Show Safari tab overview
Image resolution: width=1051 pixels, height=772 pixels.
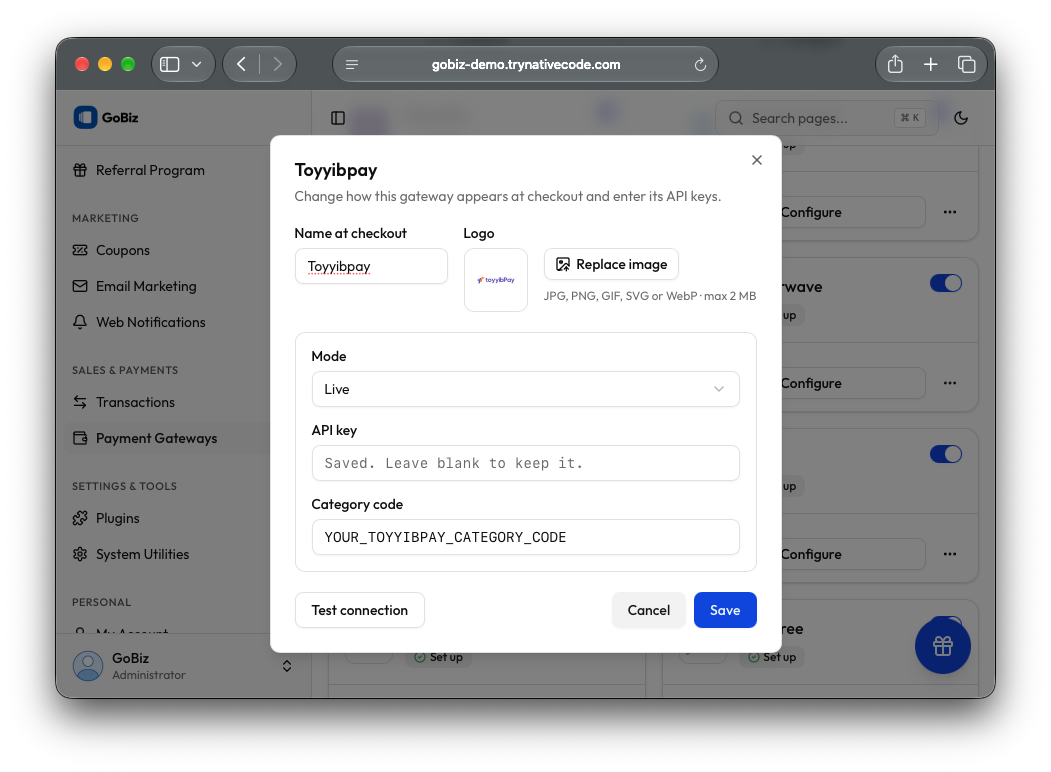[x=966, y=64]
